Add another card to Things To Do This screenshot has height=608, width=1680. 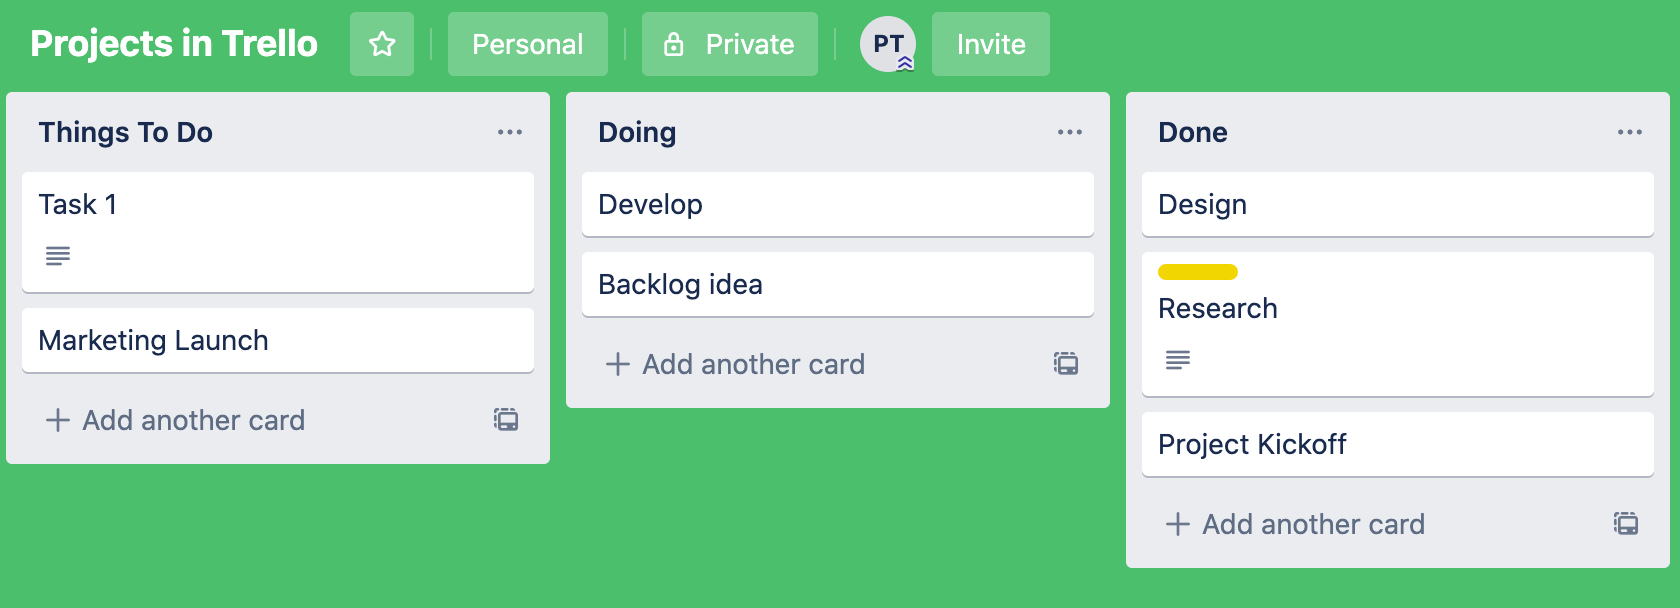(x=176, y=420)
